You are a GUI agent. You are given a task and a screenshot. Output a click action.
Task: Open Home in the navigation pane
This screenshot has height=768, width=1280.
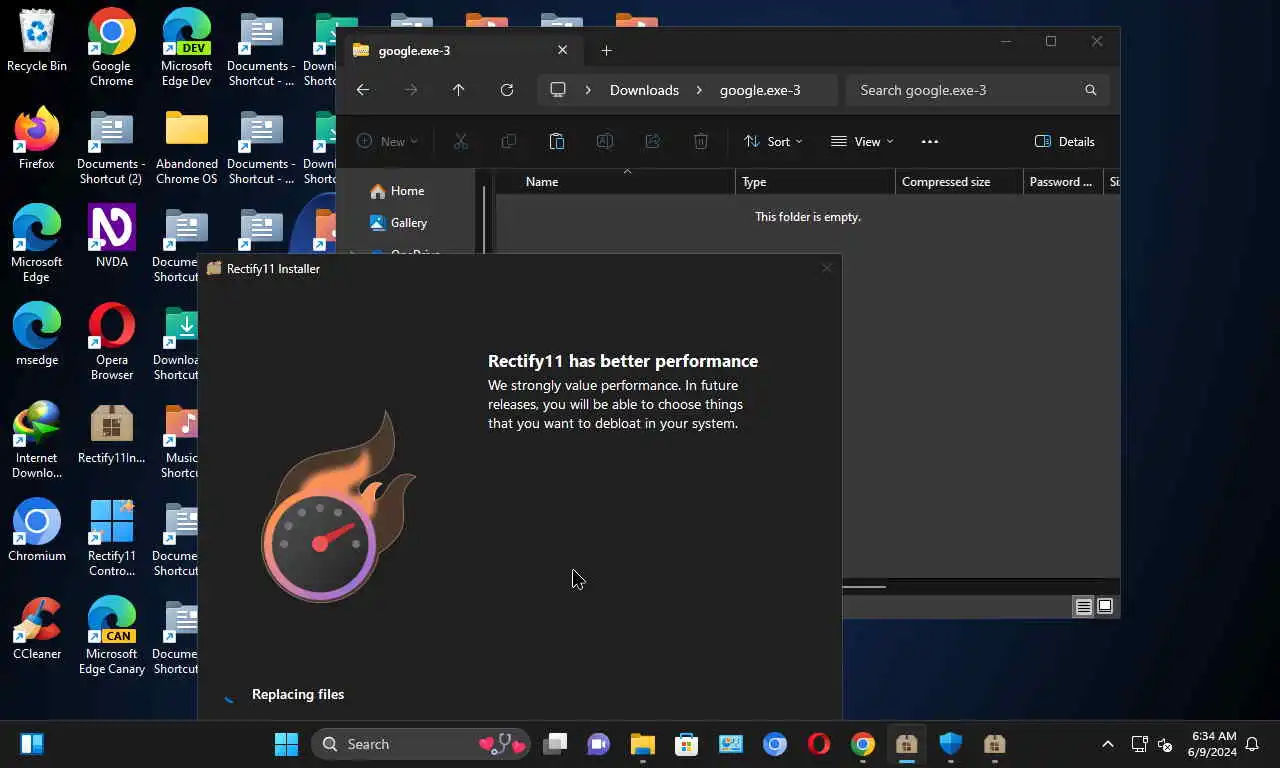click(x=407, y=191)
